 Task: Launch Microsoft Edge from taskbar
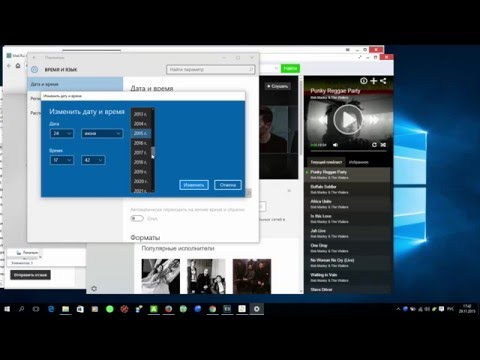pos(51,309)
